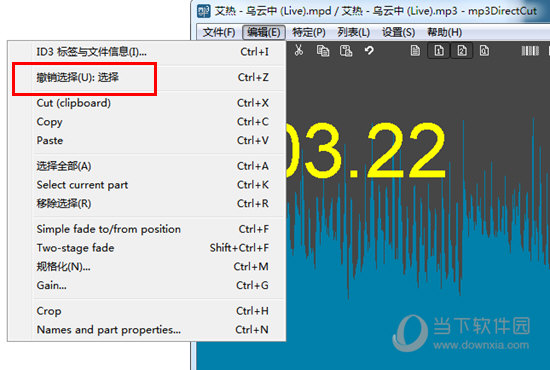This screenshot has width=550, height=370.
Task: Click the yellow time counter display
Action: [x=367, y=151]
